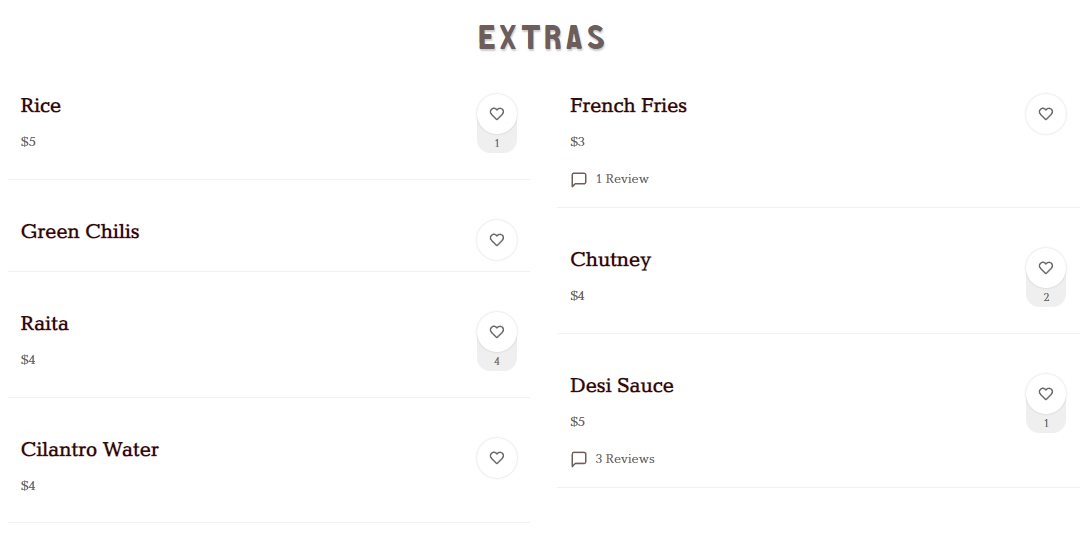1081x550 pixels.
Task: Open the French Fries item title
Action: [629, 106]
